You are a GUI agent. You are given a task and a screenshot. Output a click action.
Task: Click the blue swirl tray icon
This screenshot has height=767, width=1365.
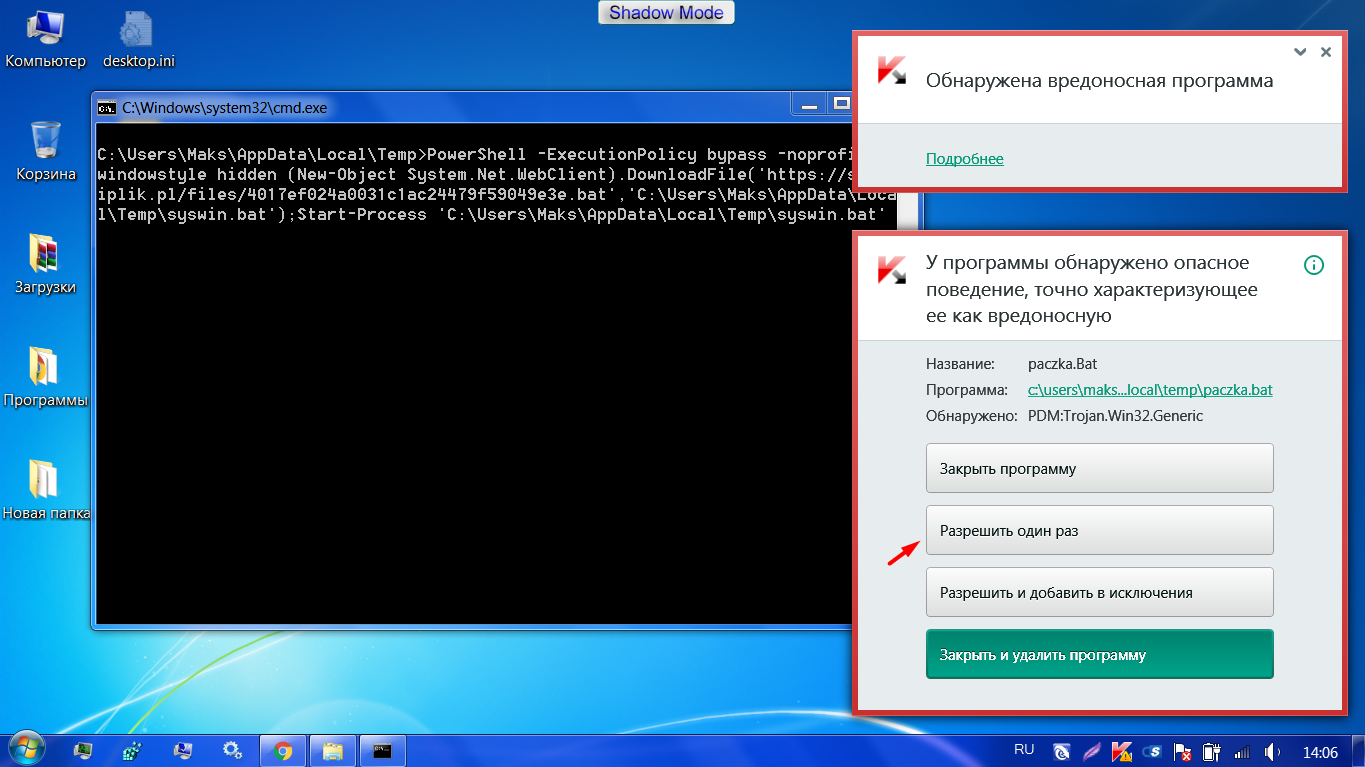click(1062, 751)
